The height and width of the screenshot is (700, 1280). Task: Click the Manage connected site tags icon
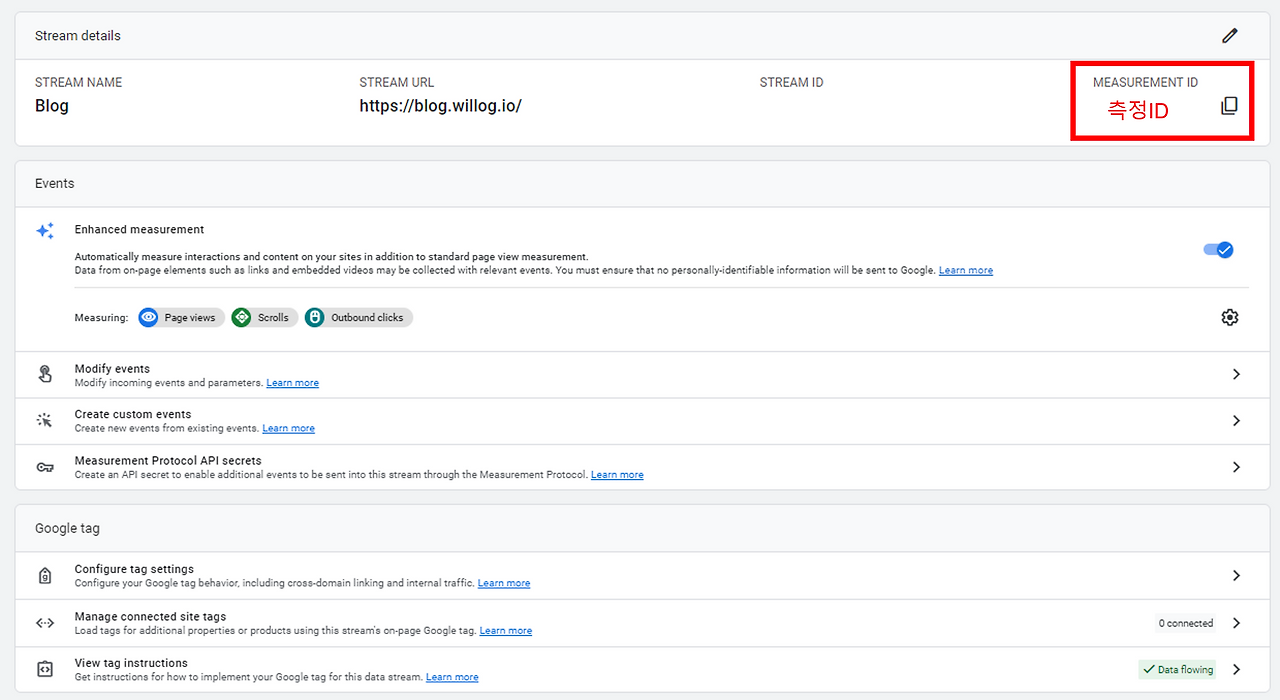[45, 623]
